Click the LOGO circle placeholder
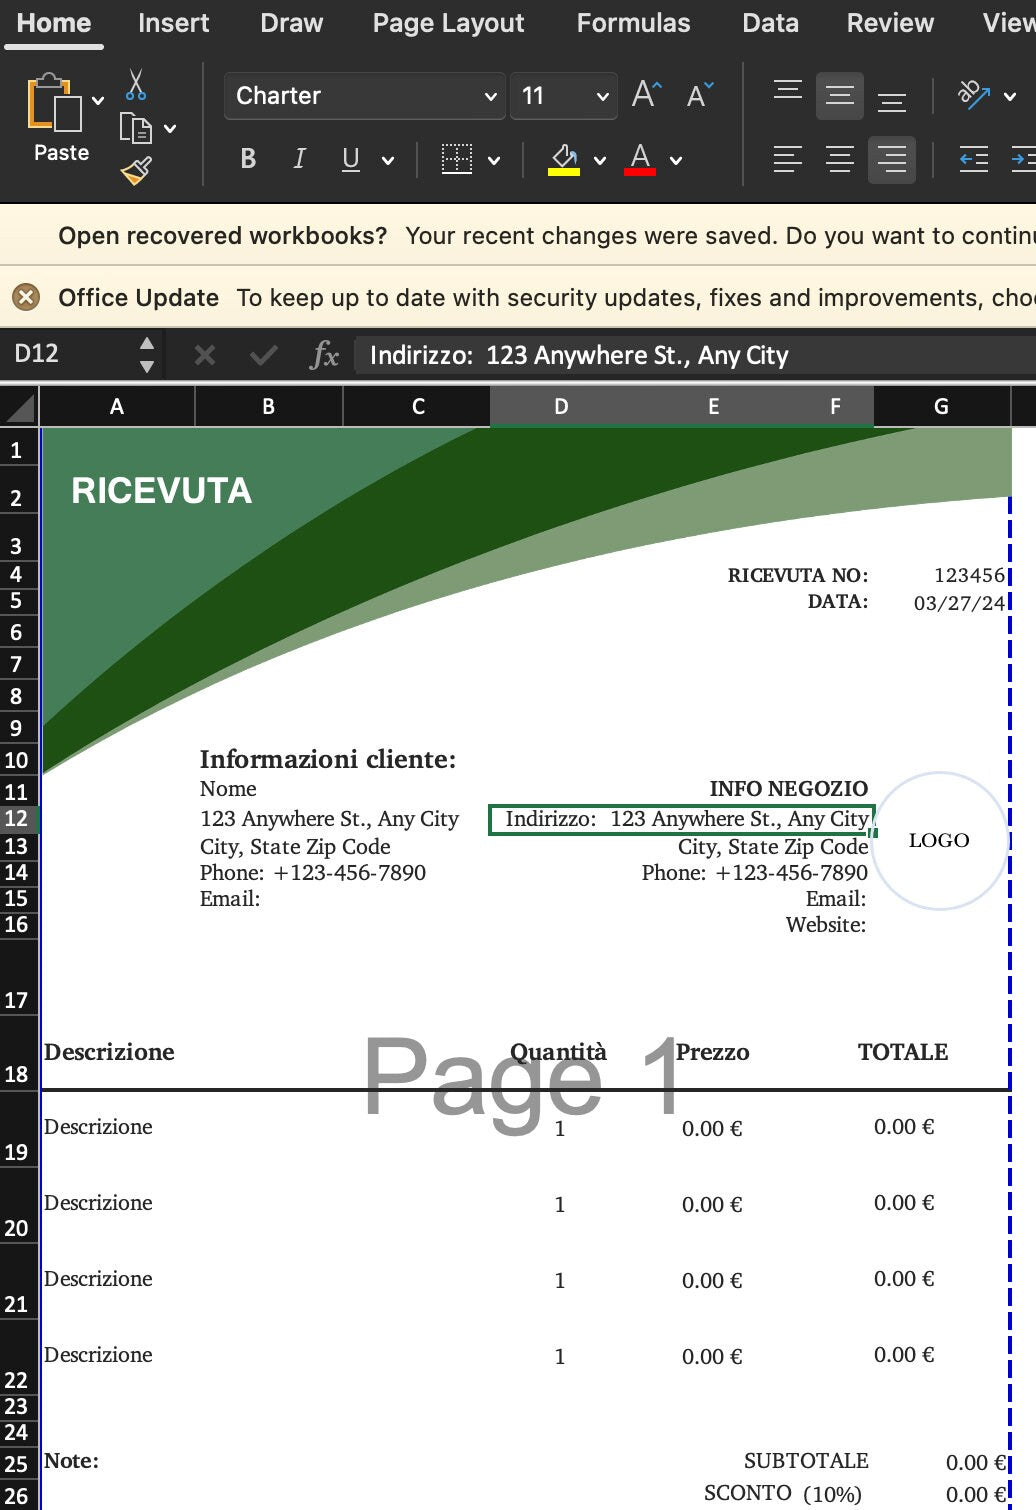This screenshot has height=1510, width=1036. point(939,840)
